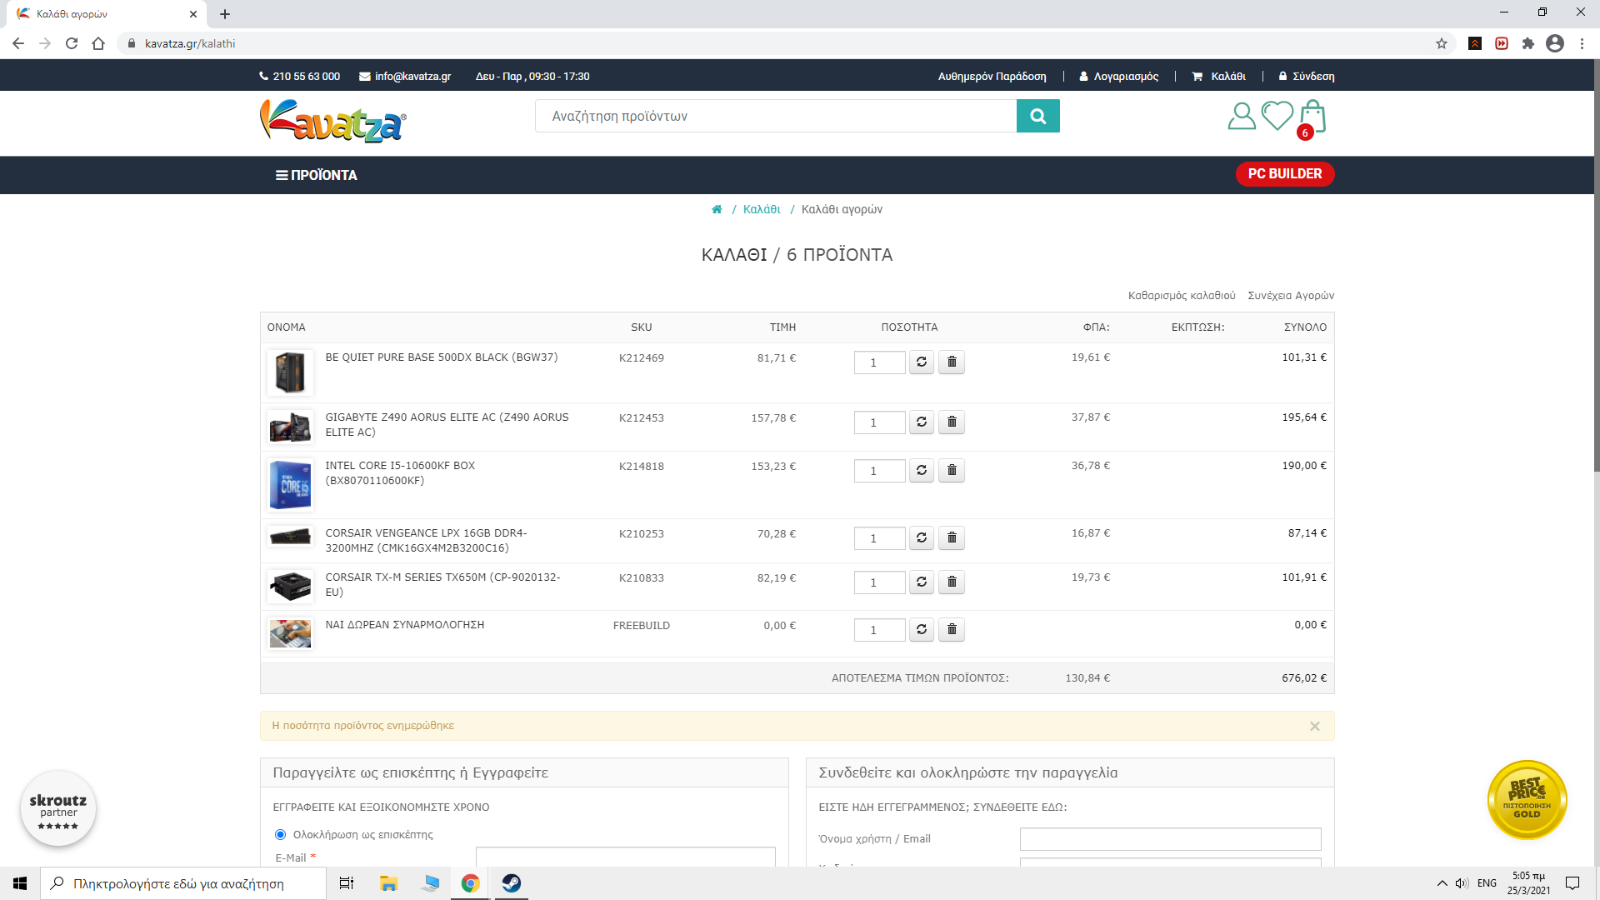Remove CORSAIR VENGEANCE LPX 16GB from cart

point(952,538)
